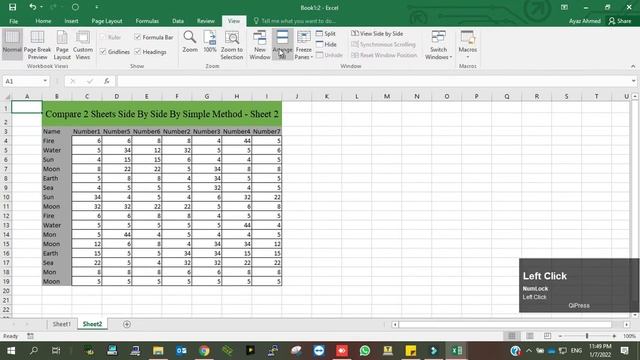The width and height of the screenshot is (640, 360).
Task: Toggle the Gridlines checkbox
Action: pos(103,52)
